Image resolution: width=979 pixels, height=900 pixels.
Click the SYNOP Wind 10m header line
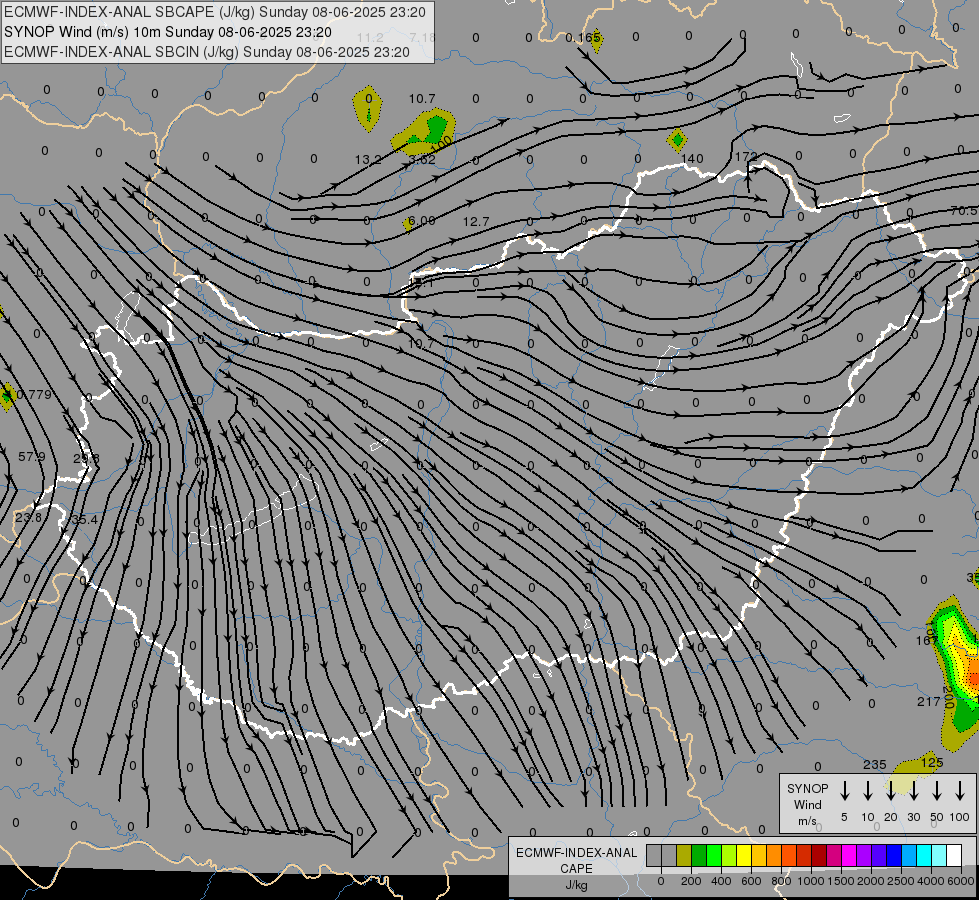pos(168,32)
